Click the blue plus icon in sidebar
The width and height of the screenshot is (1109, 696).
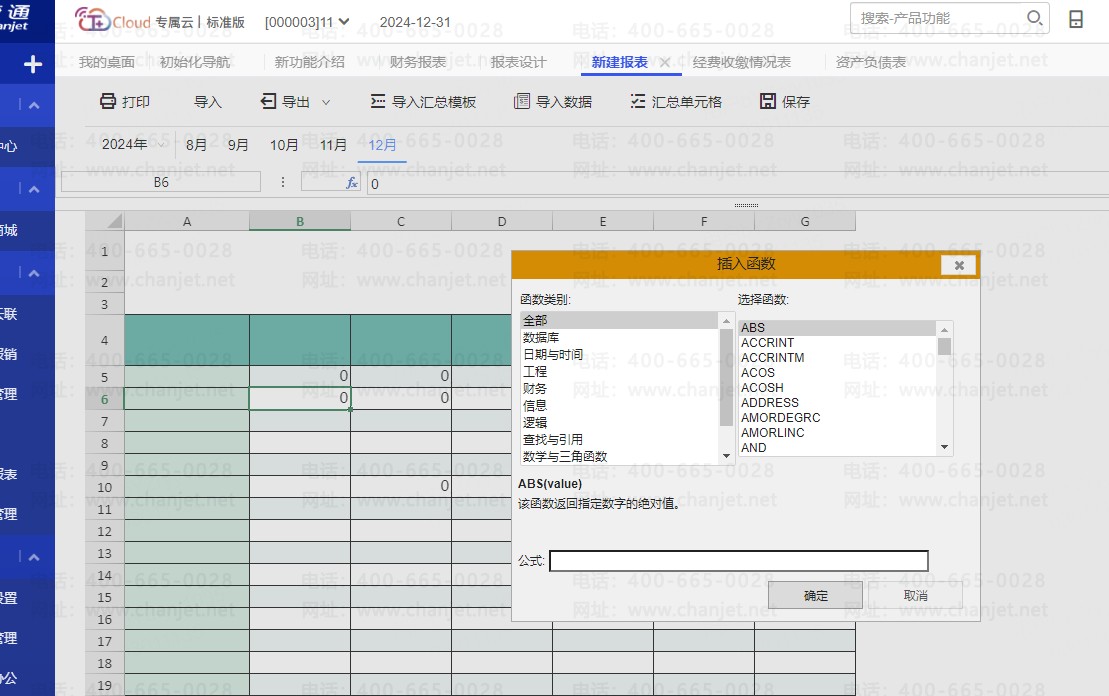coord(33,65)
